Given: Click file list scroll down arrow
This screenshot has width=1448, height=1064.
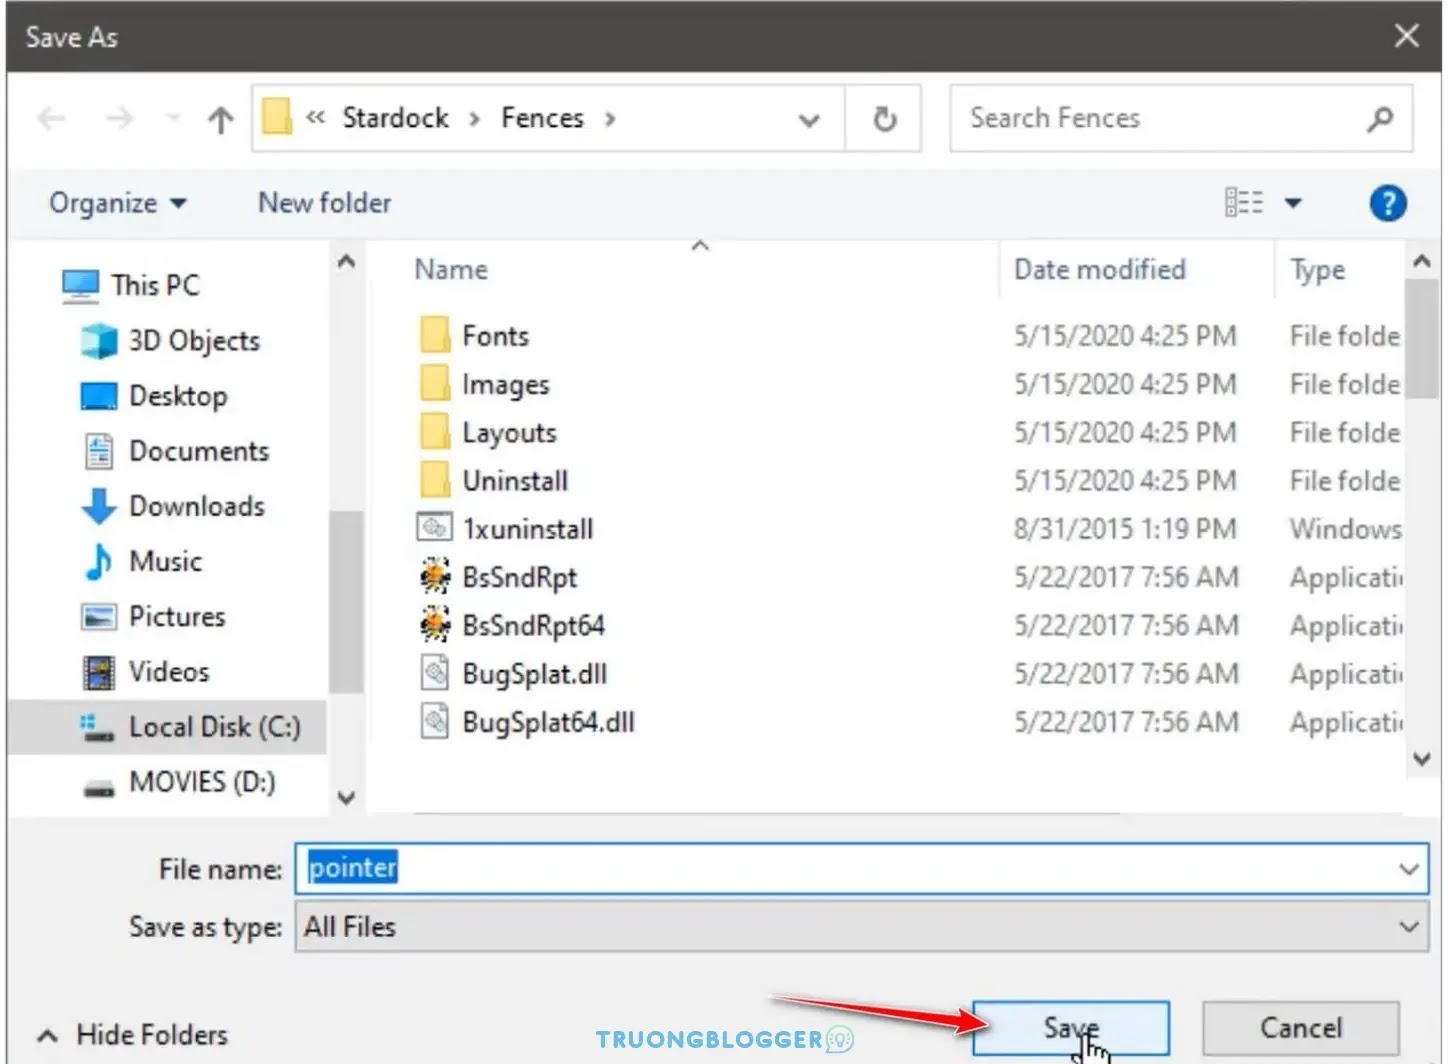Looking at the screenshot, I should click(x=1421, y=759).
